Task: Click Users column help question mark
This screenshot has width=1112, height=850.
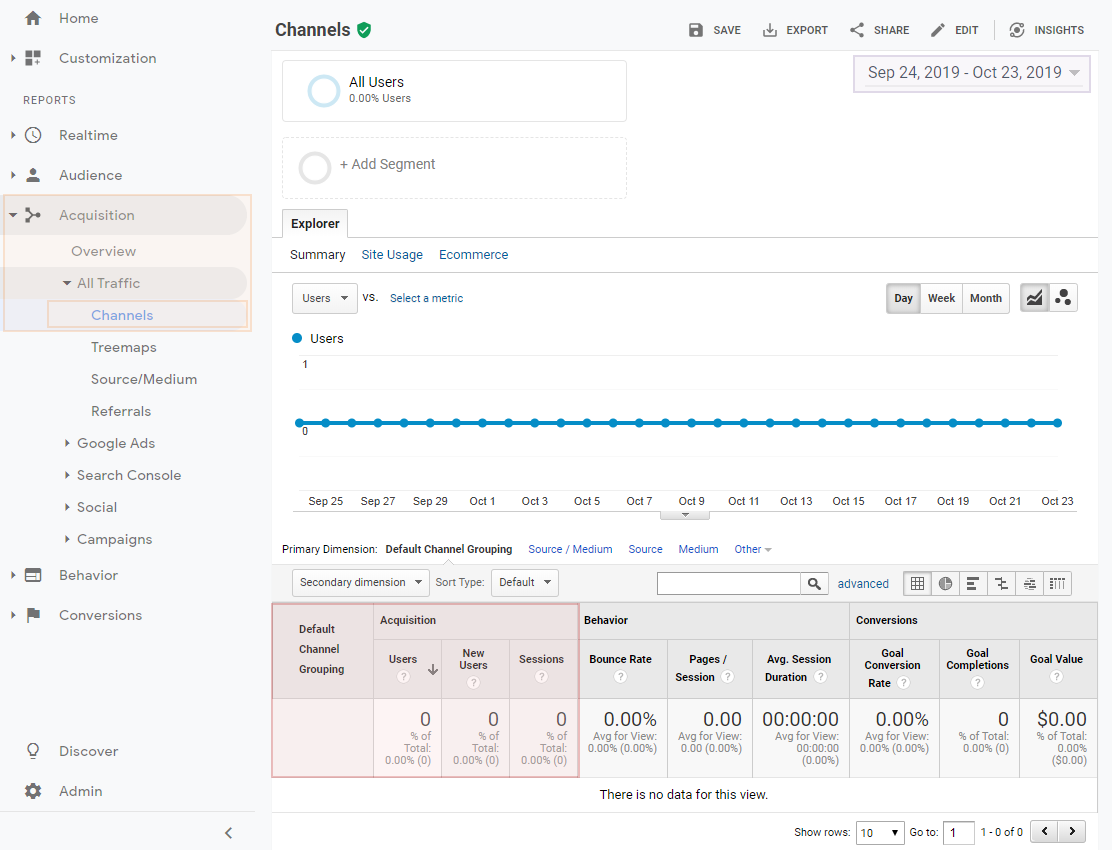Action: click(404, 677)
